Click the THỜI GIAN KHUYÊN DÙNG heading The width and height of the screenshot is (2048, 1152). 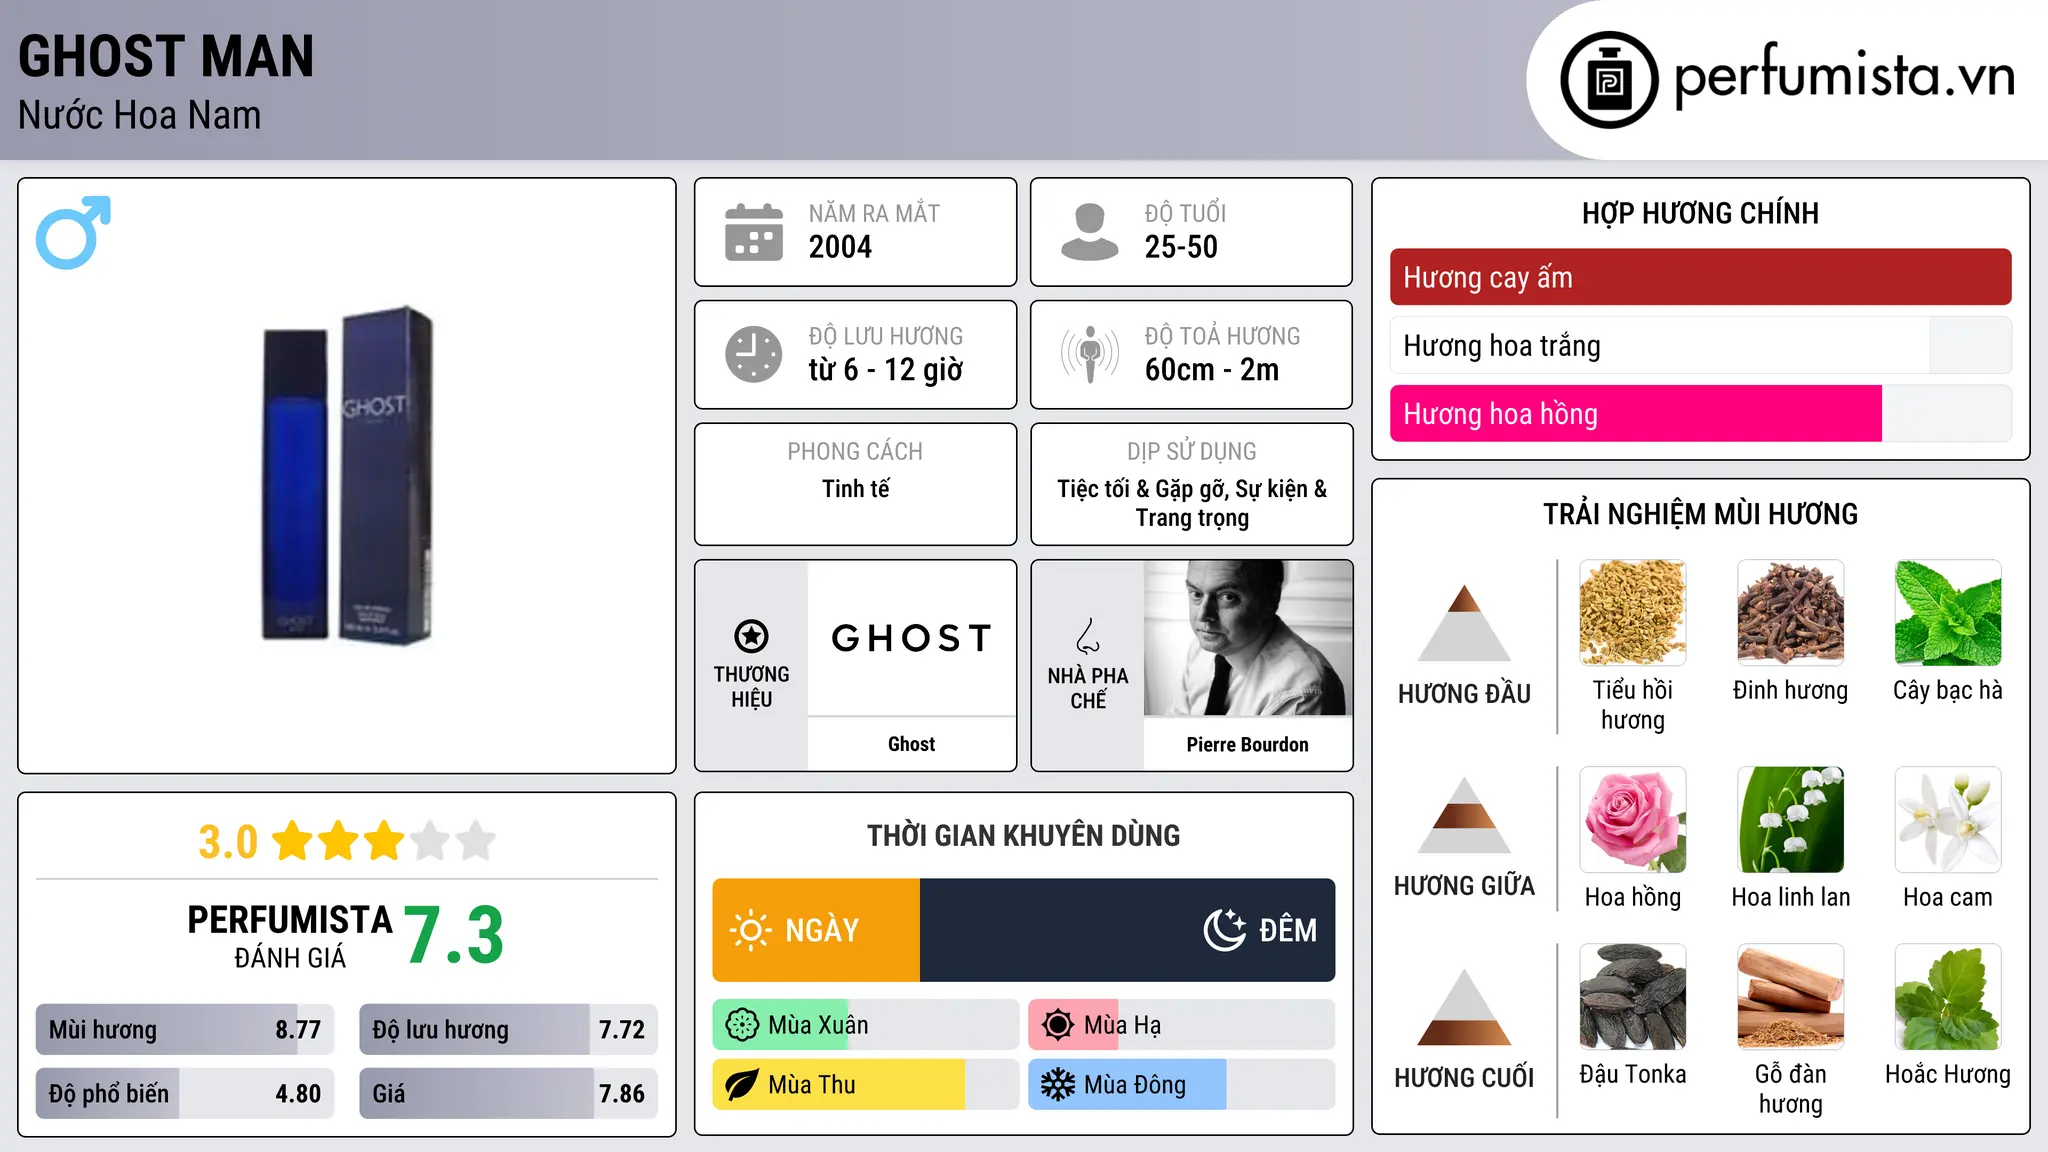pyautogui.click(x=1024, y=835)
